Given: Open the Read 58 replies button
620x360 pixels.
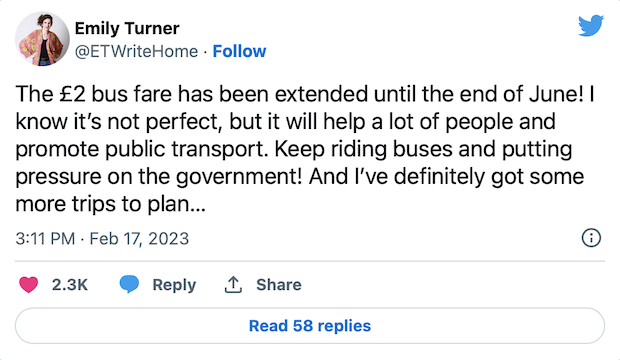Looking at the screenshot, I should [310, 326].
